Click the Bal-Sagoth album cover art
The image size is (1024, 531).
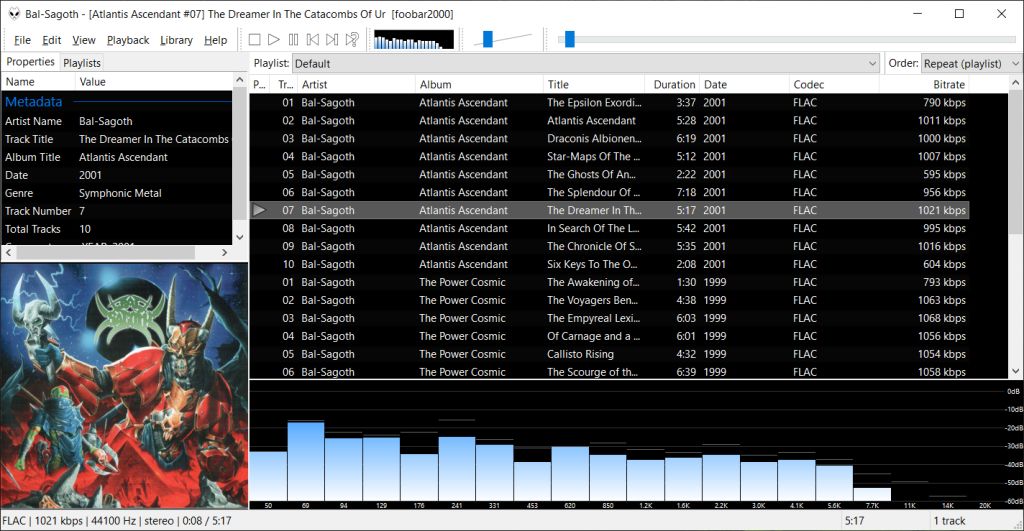tap(124, 385)
